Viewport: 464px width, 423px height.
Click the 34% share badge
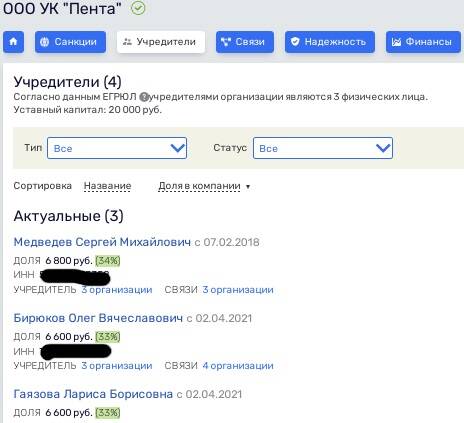(x=108, y=260)
